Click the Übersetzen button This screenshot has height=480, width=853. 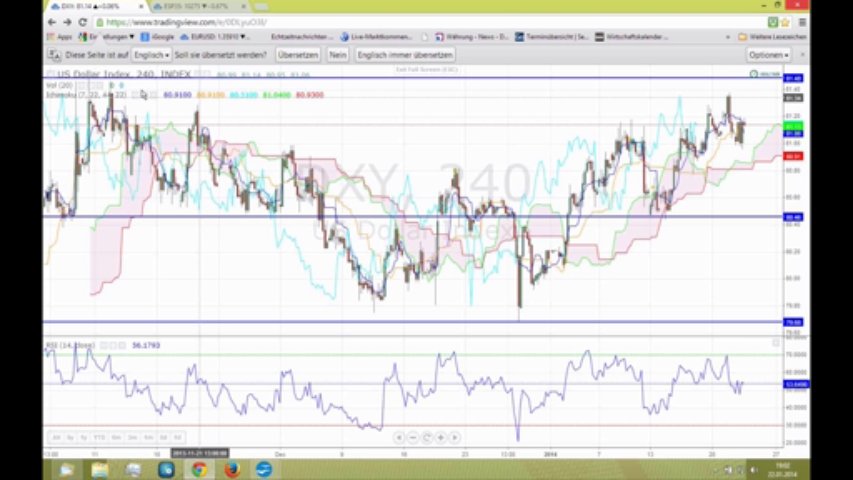tap(298, 55)
